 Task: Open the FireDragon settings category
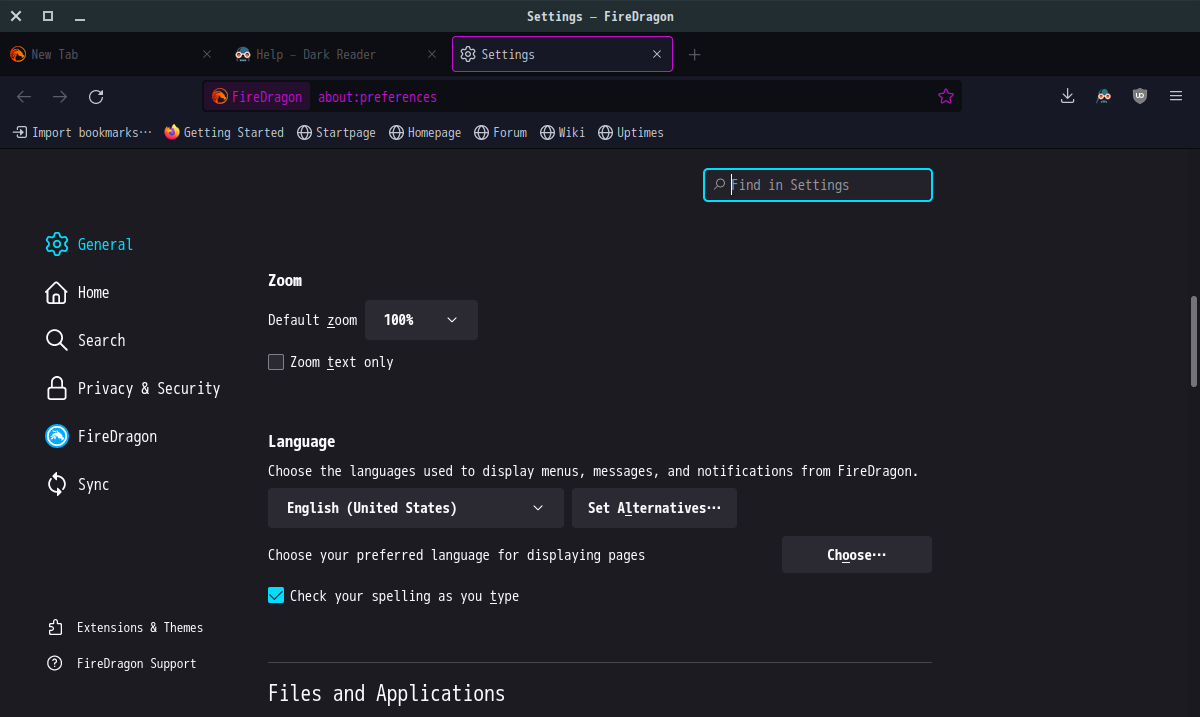tap(101, 436)
